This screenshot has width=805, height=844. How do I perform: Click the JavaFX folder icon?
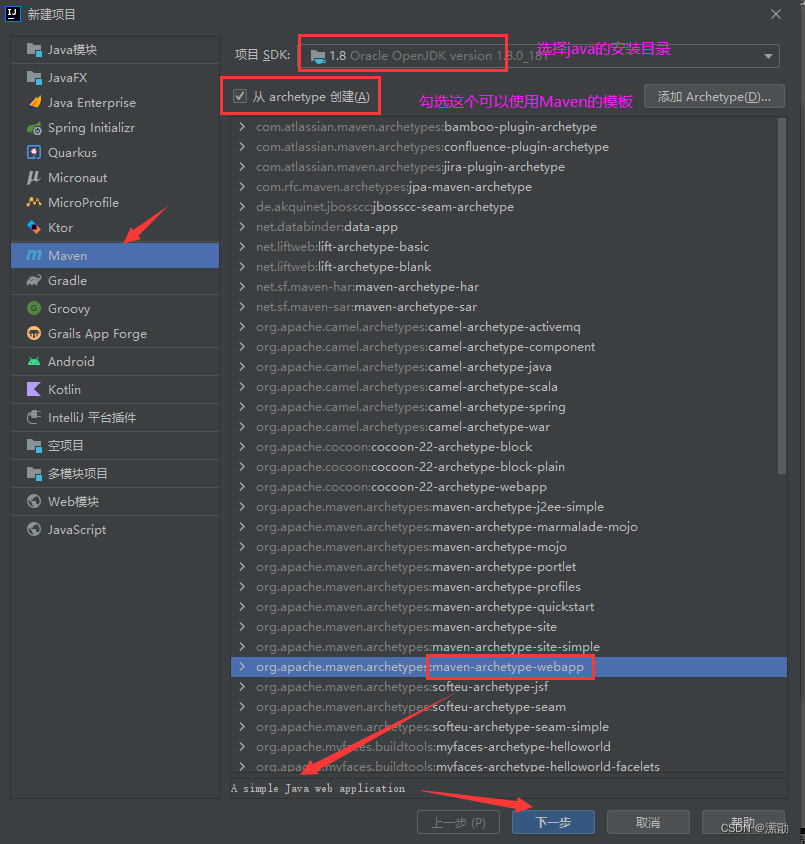click(34, 78)
